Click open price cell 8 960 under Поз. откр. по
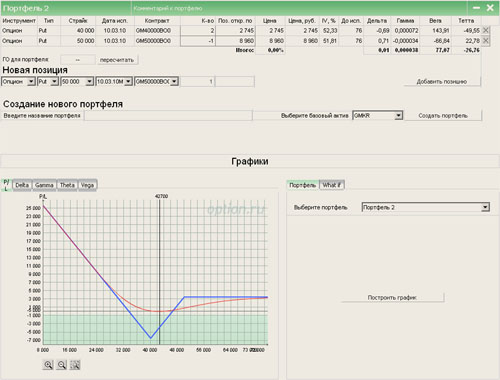This screenshot has height=380, width=500. [x=236, y=41]
